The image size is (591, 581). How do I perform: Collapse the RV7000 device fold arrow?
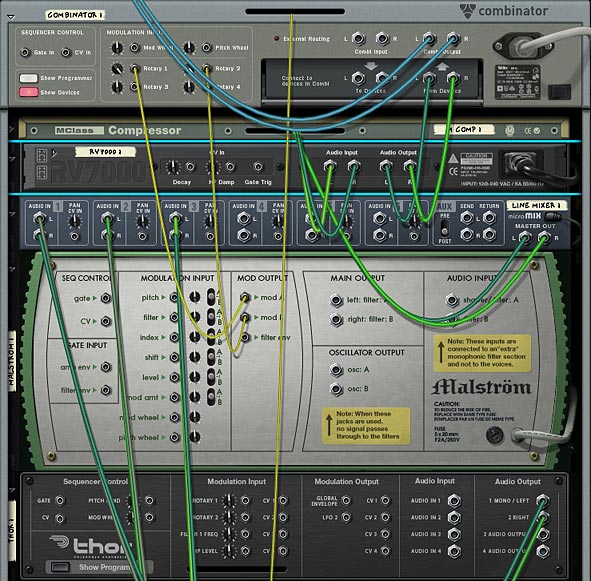11,159
